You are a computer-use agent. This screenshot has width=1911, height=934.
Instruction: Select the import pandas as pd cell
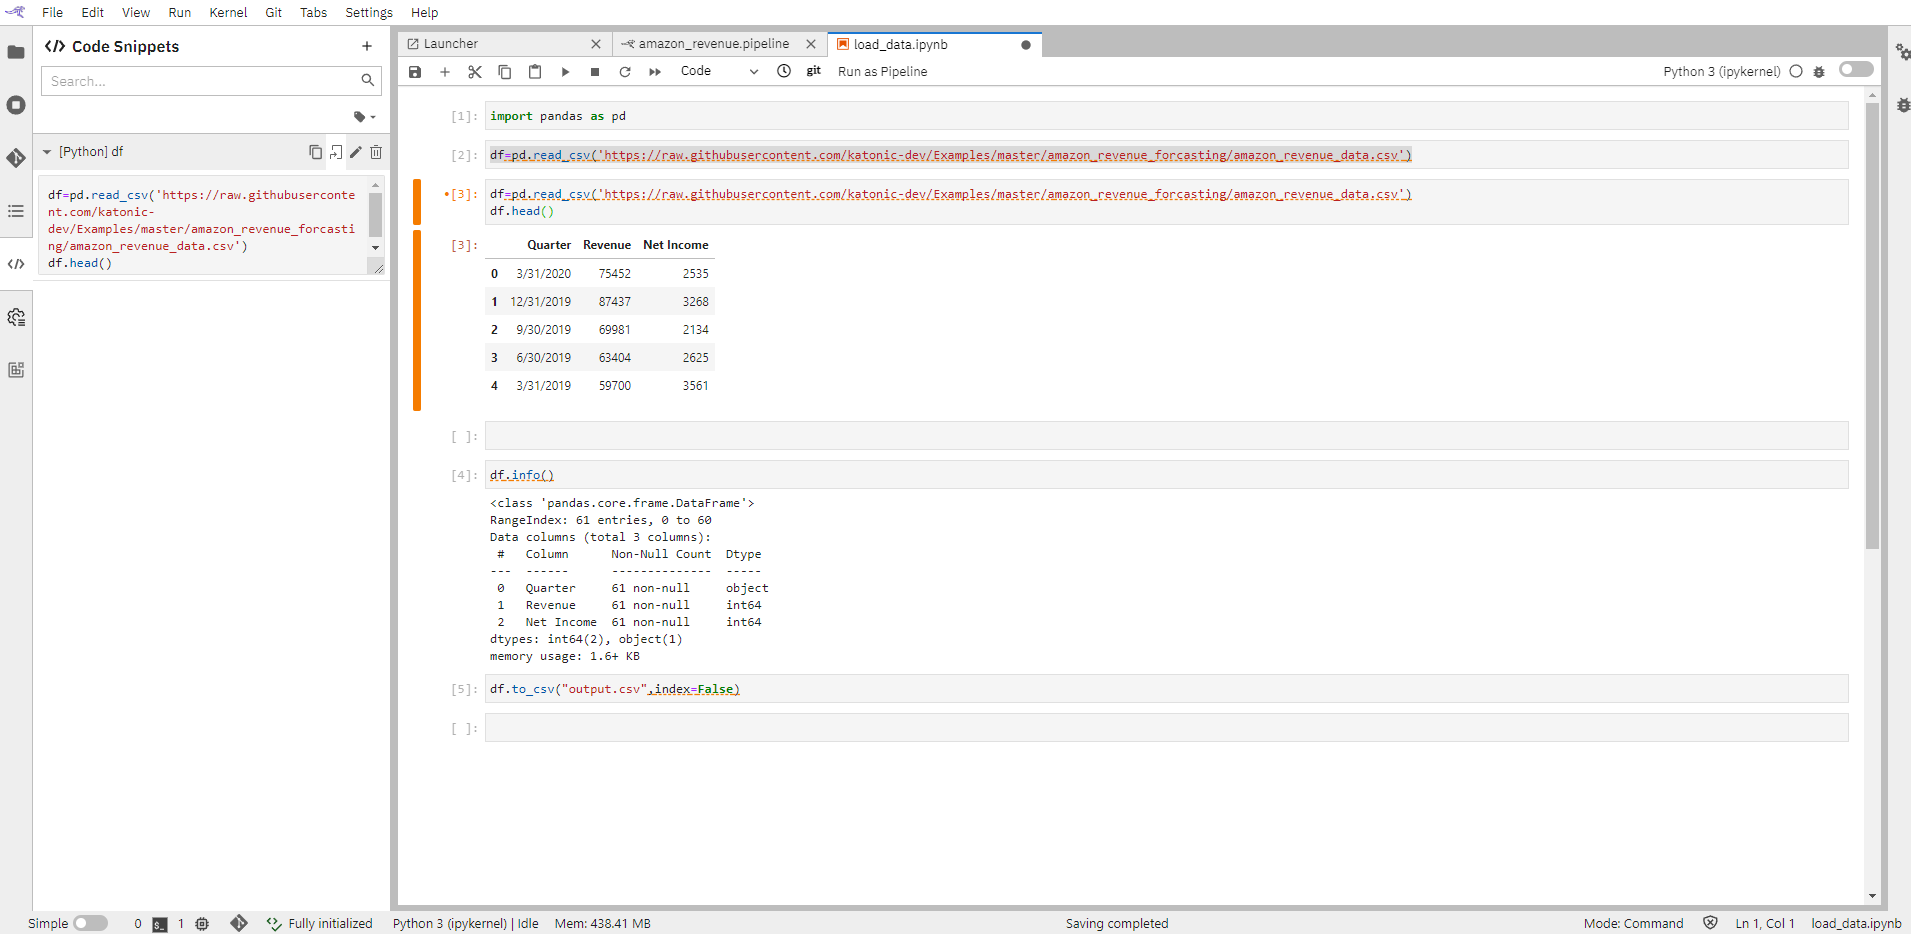(x=1166, y=116)
